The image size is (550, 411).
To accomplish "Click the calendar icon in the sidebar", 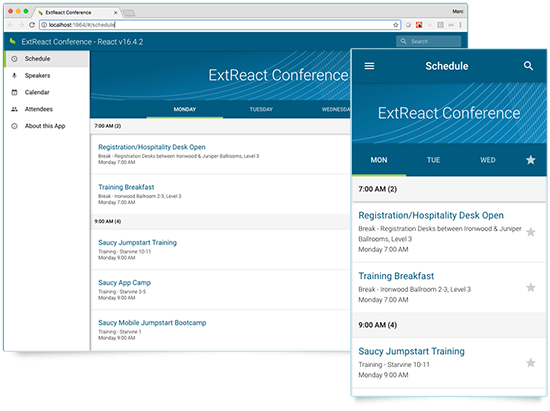I will point(14,93).
